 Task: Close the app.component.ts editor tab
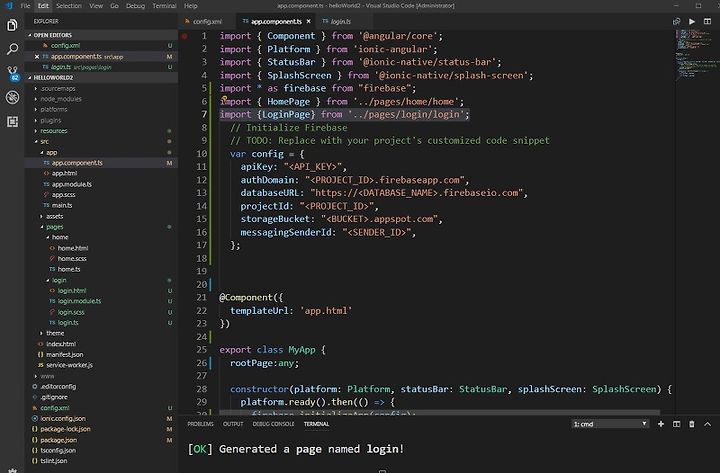tap(309, 22)
